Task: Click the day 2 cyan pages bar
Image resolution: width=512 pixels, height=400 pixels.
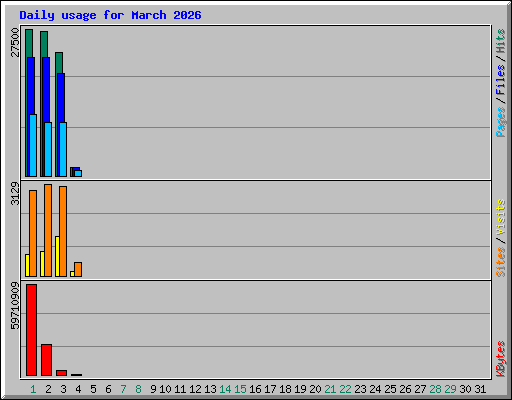Action: tap(48, 149)
